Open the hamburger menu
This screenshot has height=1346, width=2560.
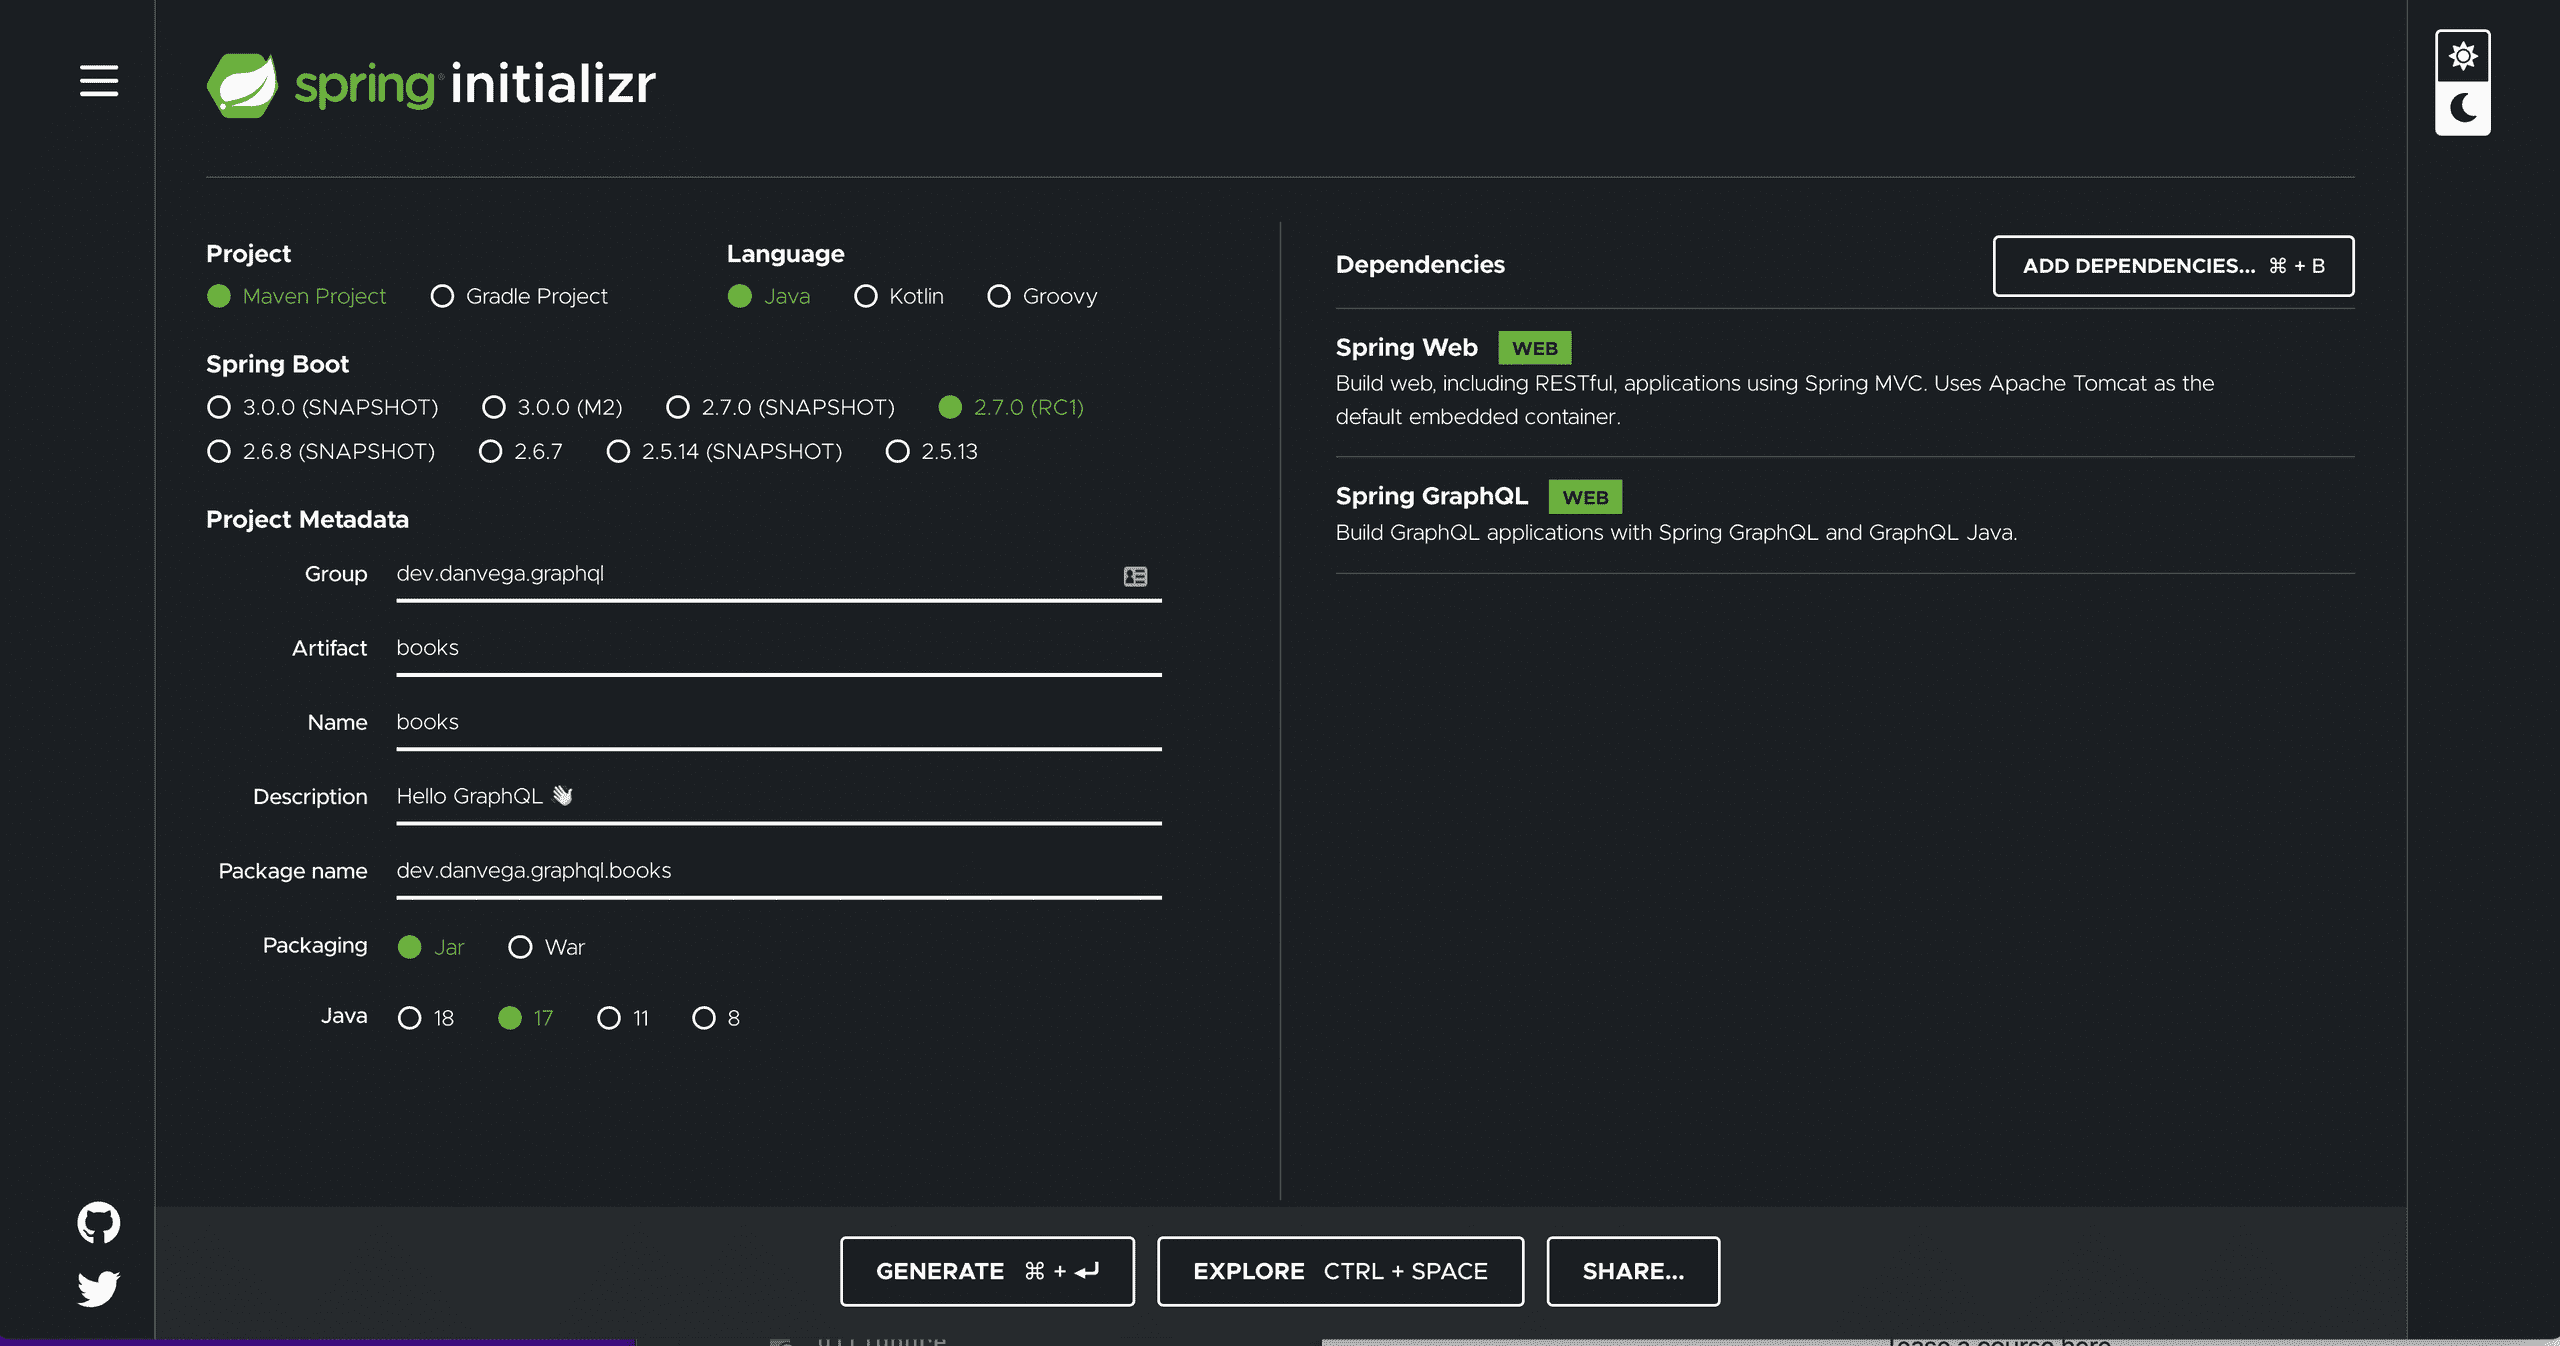(x=98, y=81)
